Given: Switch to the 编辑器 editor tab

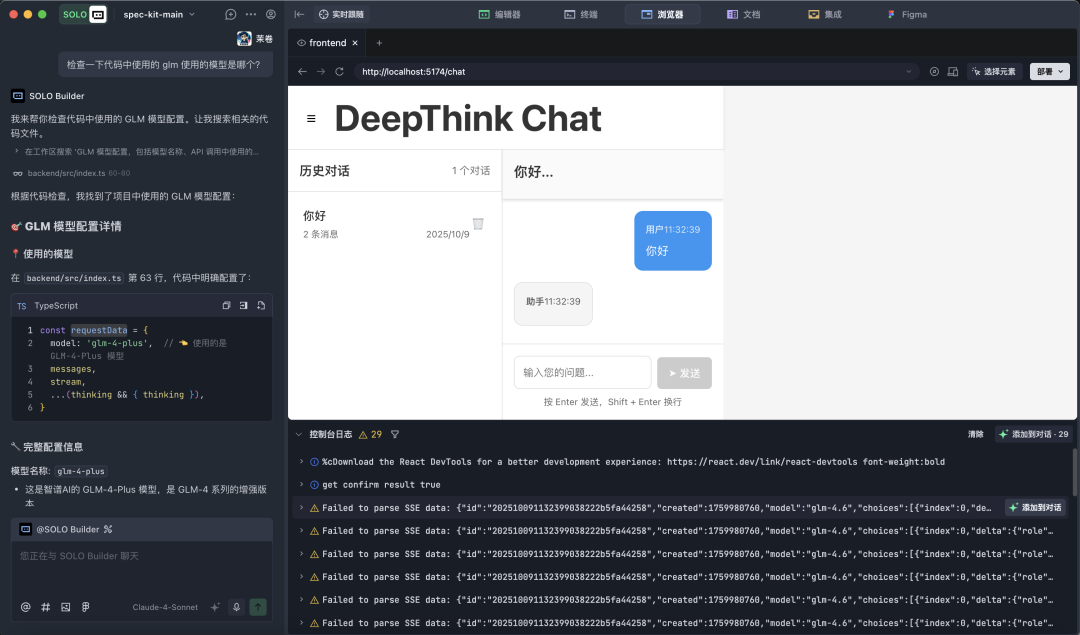Looking at the screenshot, I should click(x=500, y=14).
